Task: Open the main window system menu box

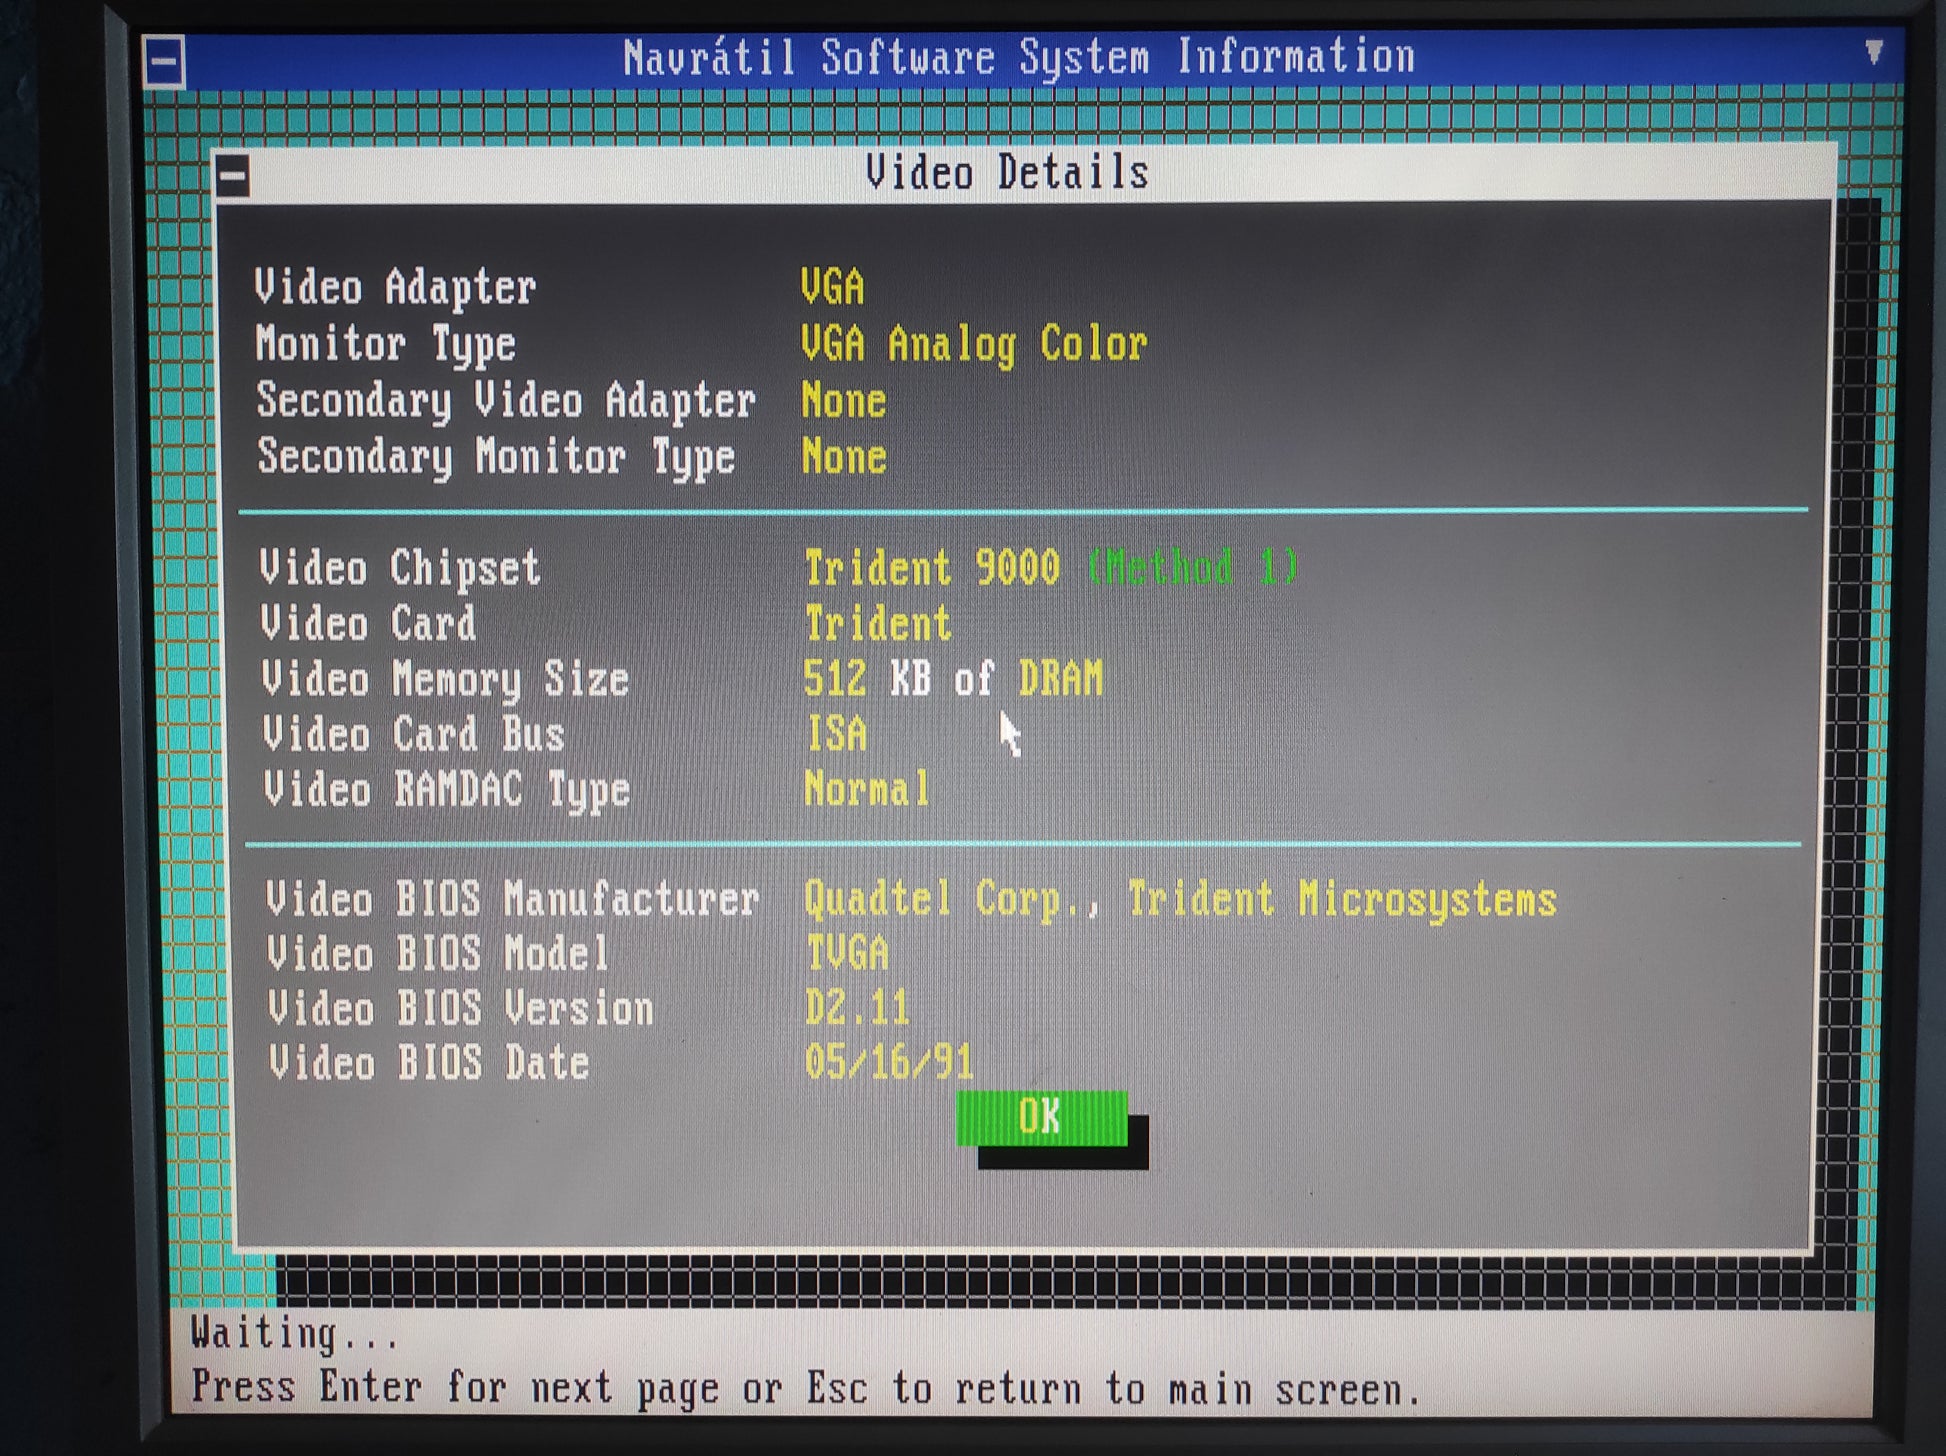Action: [x=163, y=62]
